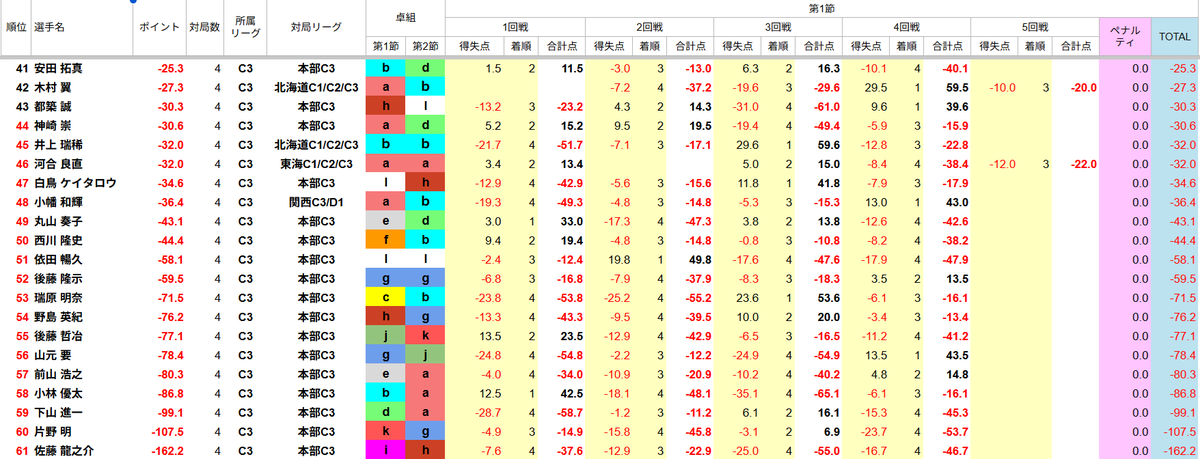Screen dimensions: 1200x459
Task: Click player name 河合 良直
Action: (x=58, y=163)
